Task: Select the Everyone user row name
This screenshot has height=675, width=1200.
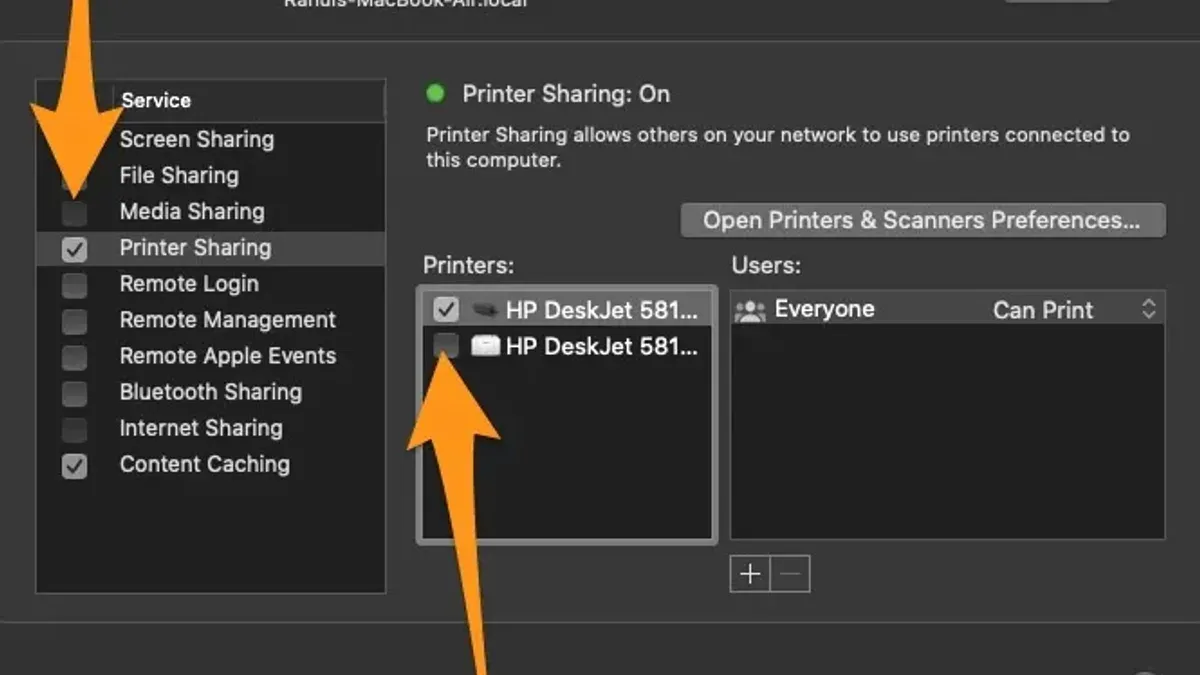Action: coord(825,310)
